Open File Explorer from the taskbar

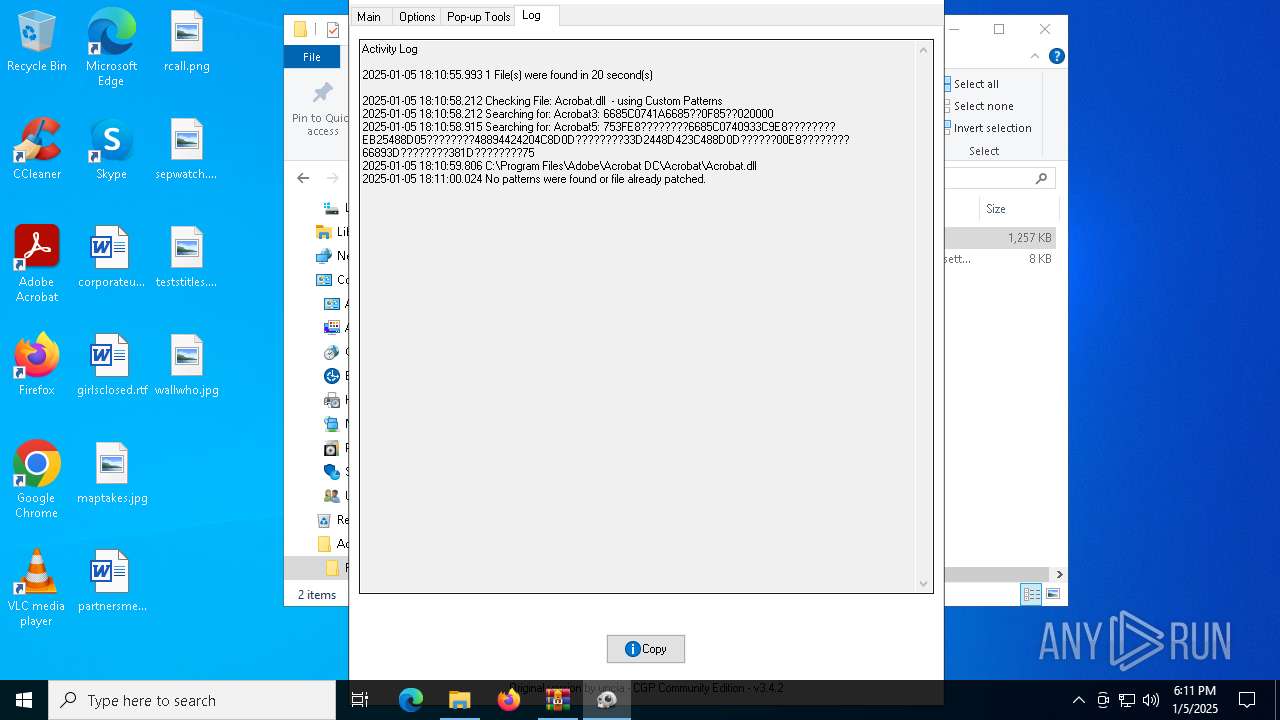coord(460,700)
